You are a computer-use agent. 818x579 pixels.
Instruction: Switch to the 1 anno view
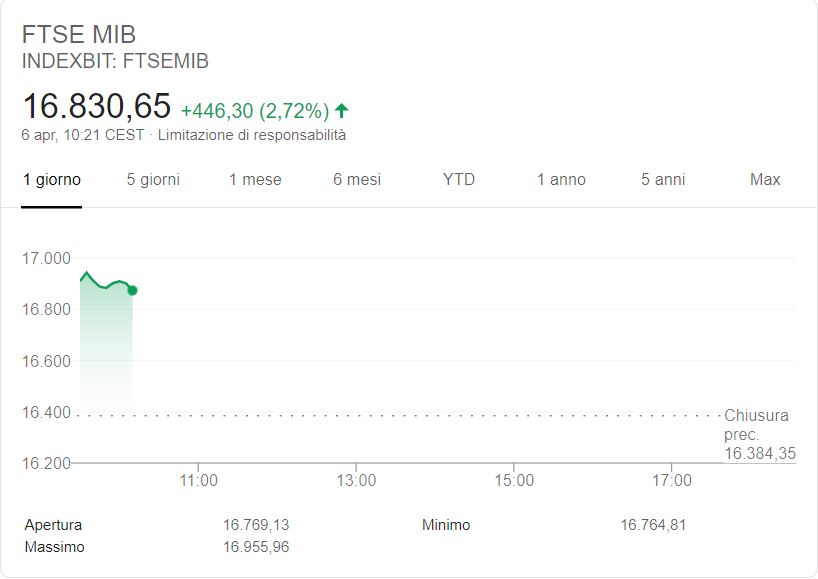tap(561, 180)
